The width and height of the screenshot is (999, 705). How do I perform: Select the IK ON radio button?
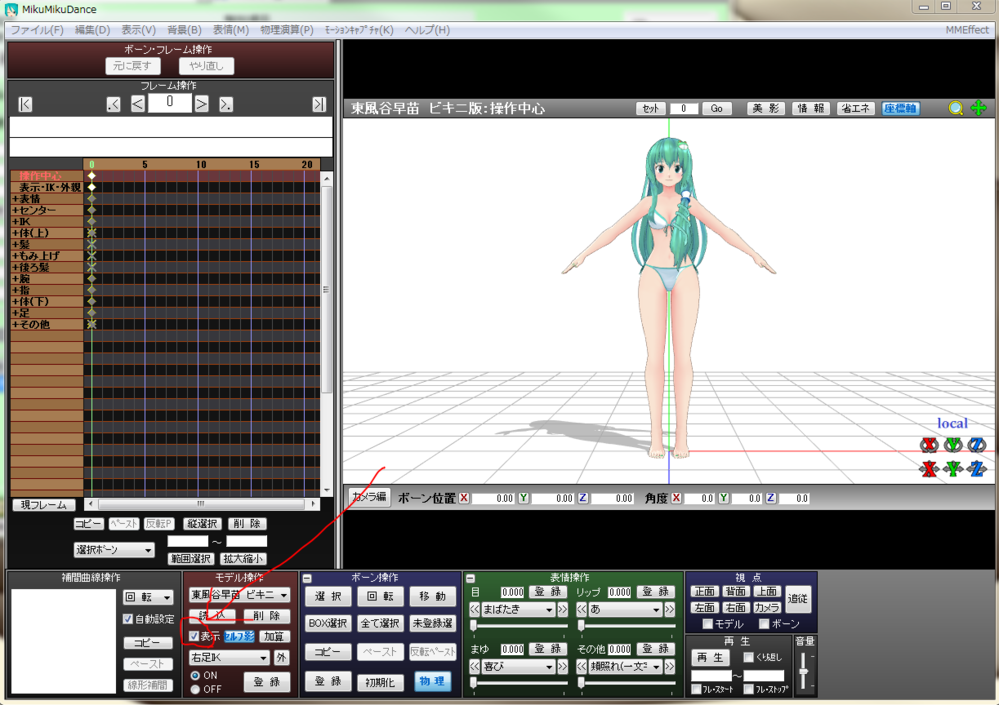click(195, 675)
